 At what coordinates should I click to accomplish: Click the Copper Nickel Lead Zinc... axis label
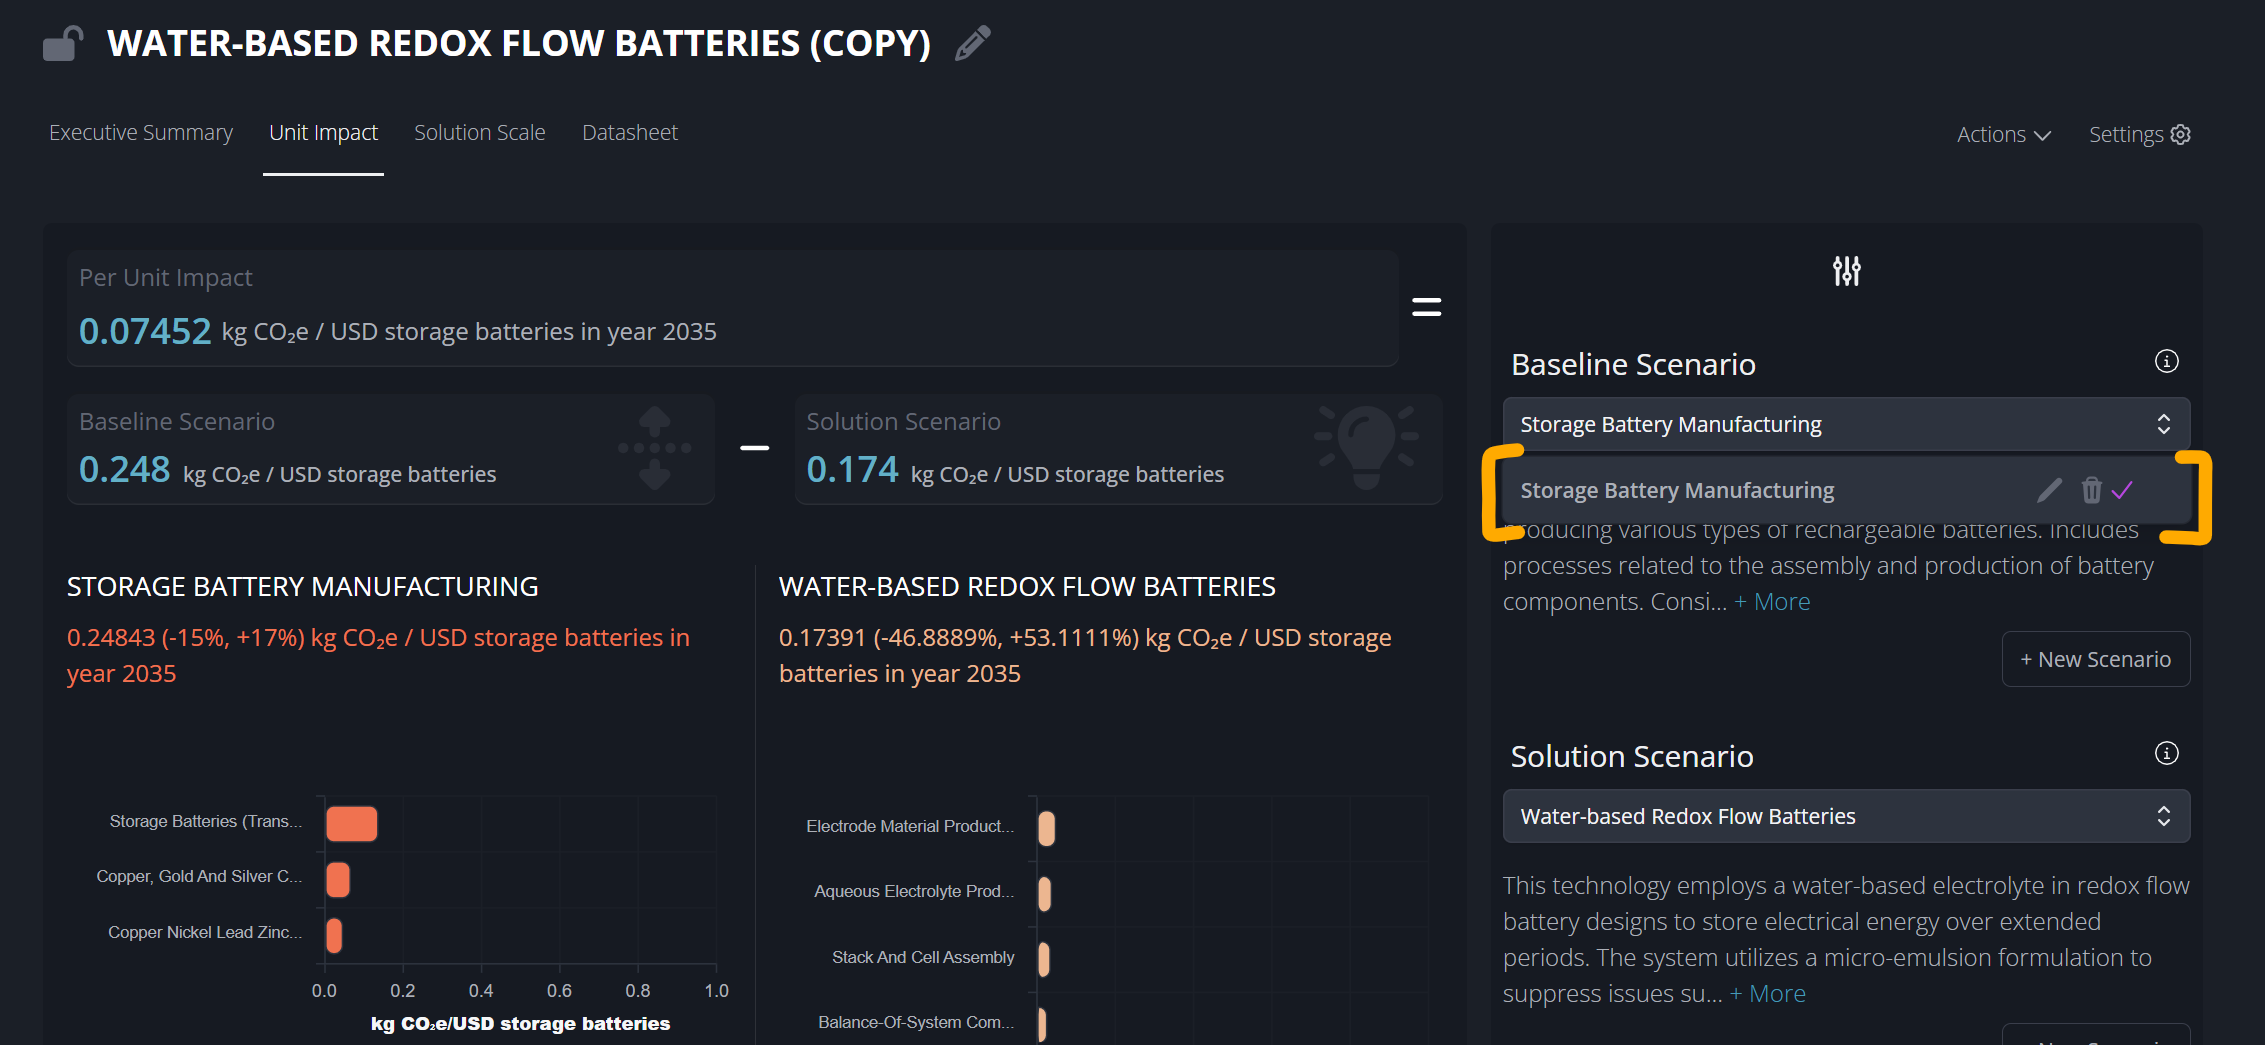point(205,932)
